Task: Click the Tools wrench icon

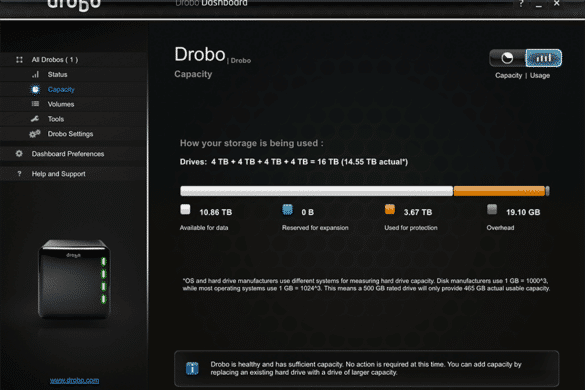Action: coord(35,119)
